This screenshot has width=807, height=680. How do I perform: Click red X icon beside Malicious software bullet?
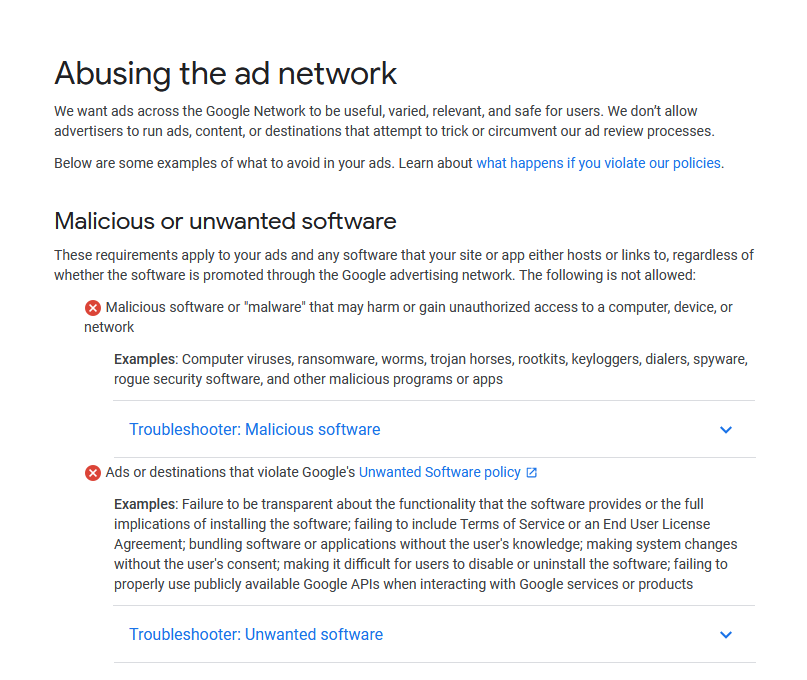click(93, 308)
